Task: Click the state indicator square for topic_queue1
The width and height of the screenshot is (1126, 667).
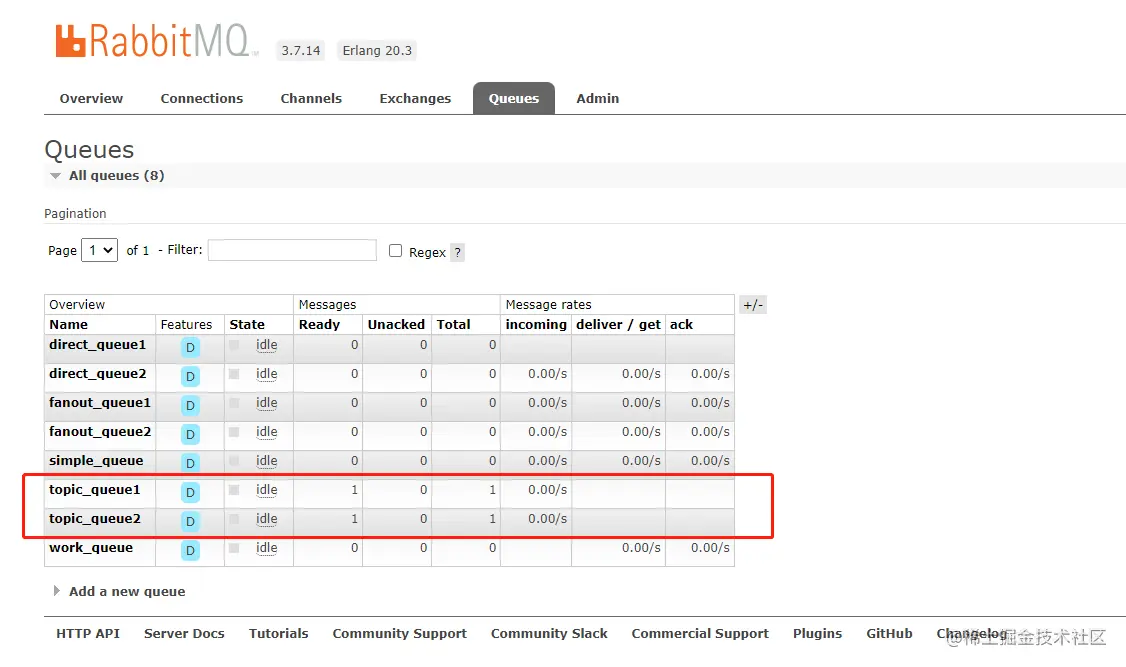Action: point(234,490)
